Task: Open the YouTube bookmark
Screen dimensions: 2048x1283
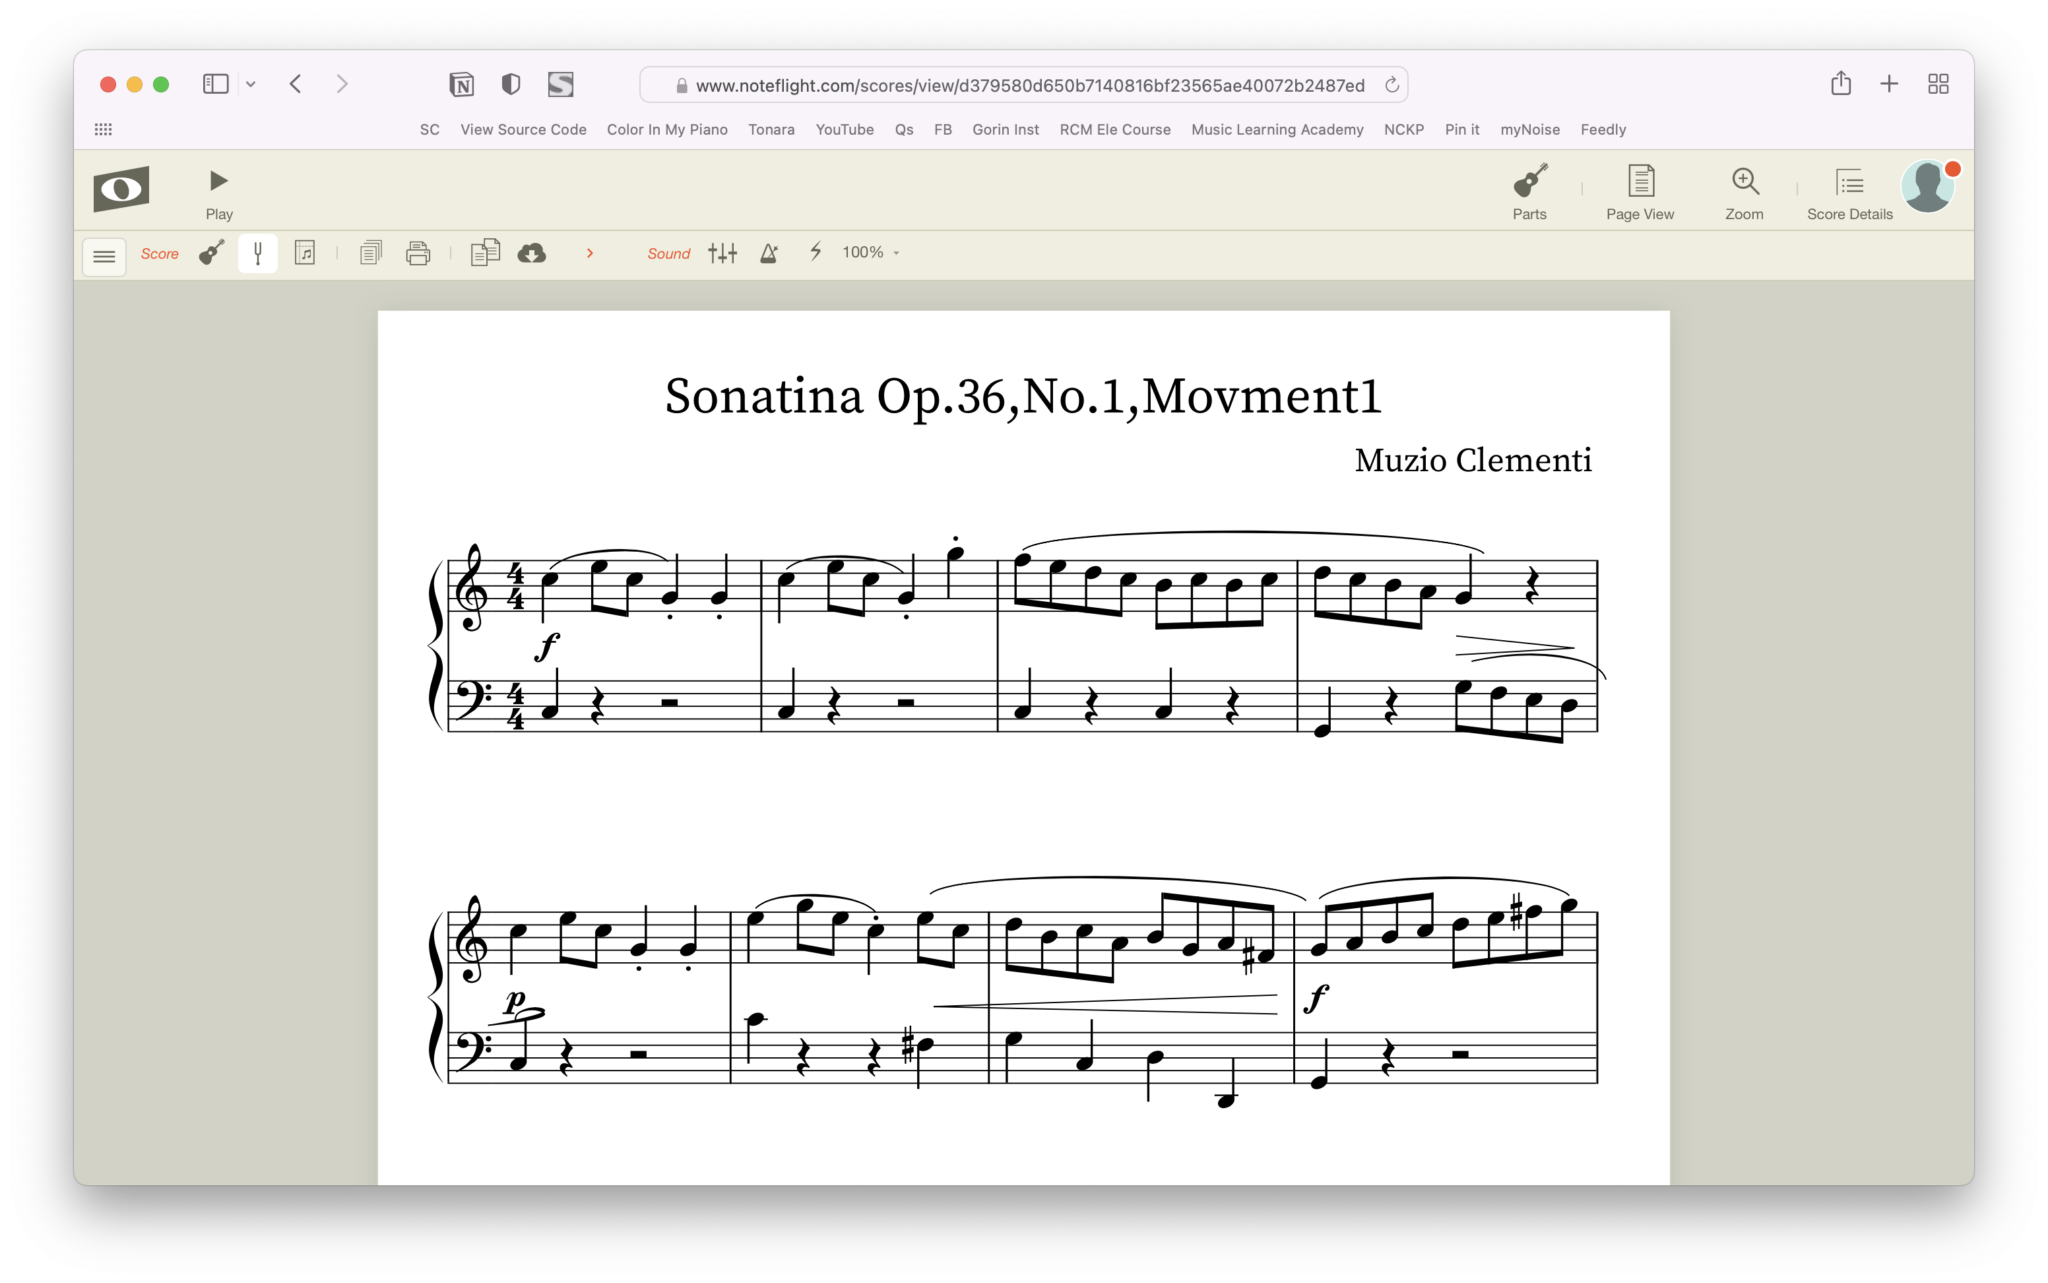Action: click(844, 129)
